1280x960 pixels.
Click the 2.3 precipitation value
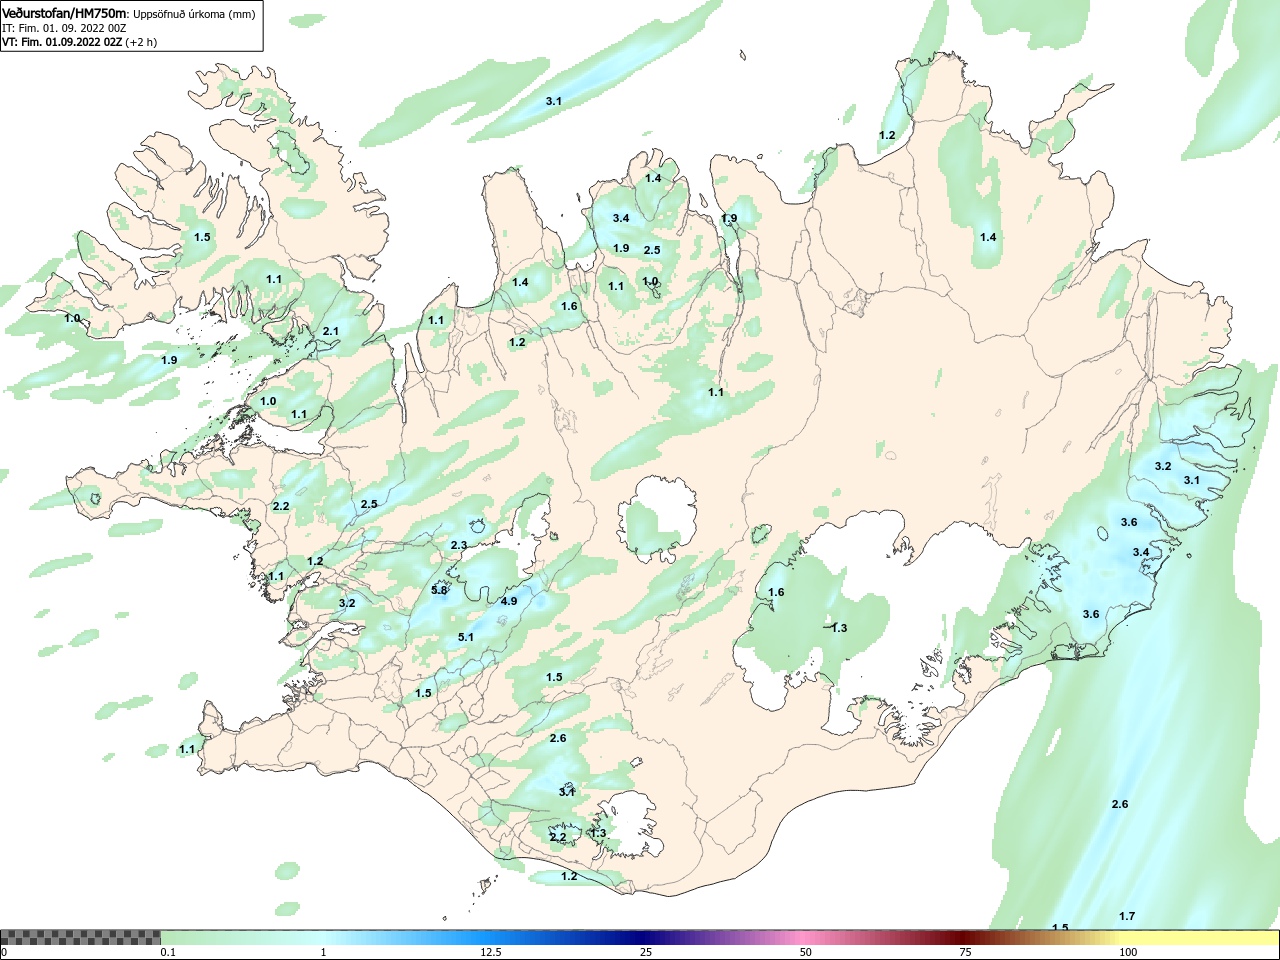[459, 545]
